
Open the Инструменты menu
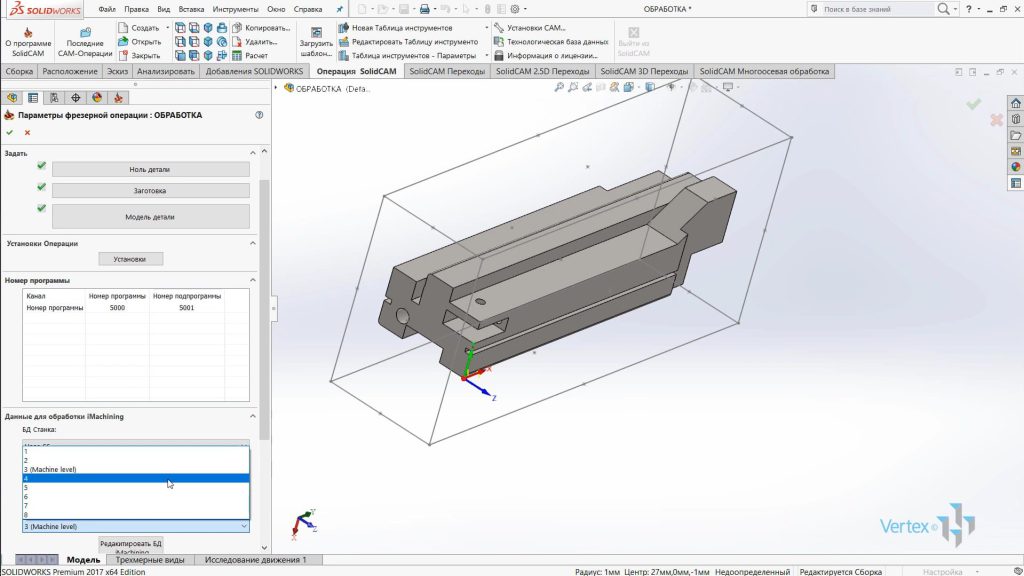(235, 9)
